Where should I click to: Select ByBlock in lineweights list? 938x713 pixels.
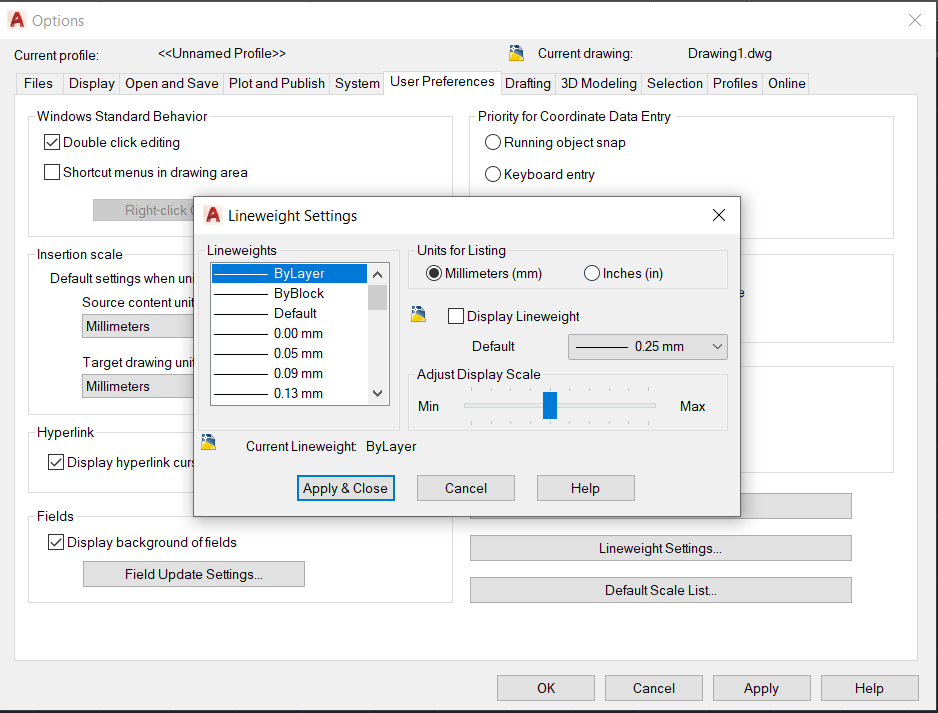point(290,293)
